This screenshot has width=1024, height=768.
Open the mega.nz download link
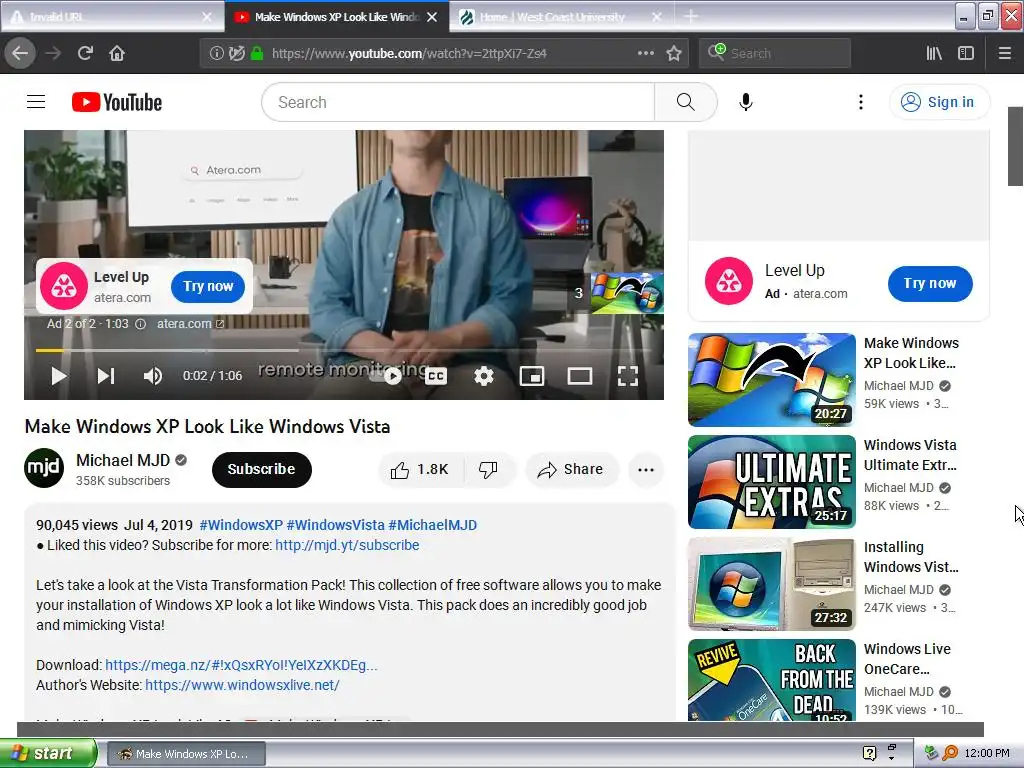pos(241,665)
